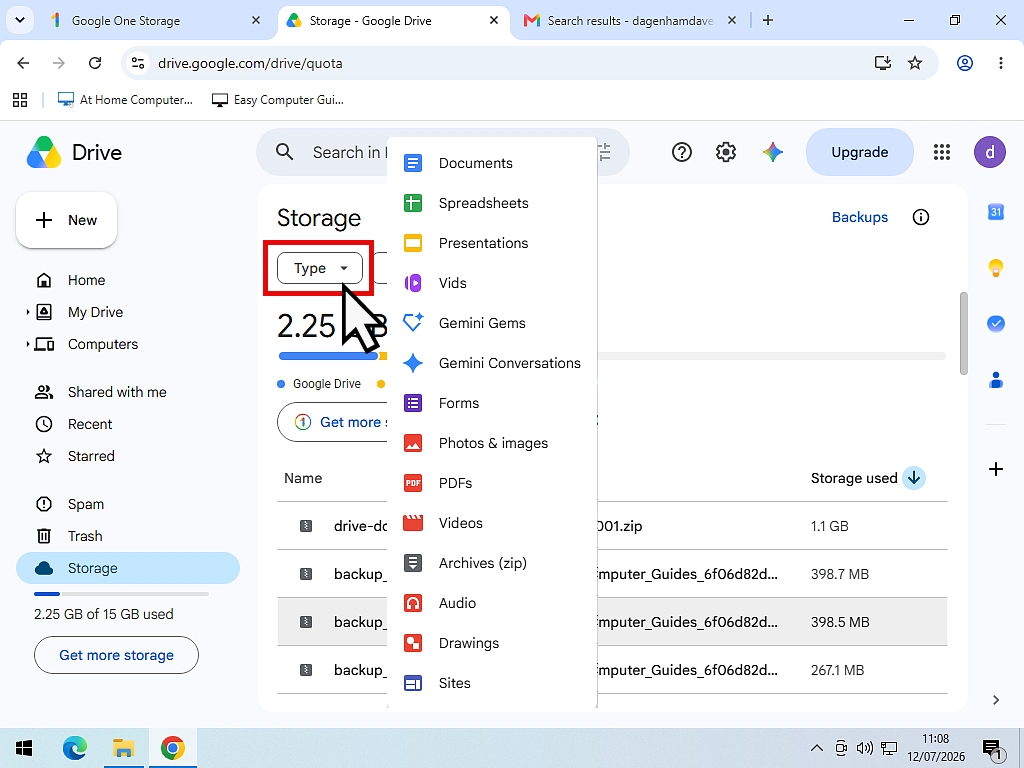1024x768 pixels.
Task: Select the Forms icon in Type list
Action: [413, 403]
